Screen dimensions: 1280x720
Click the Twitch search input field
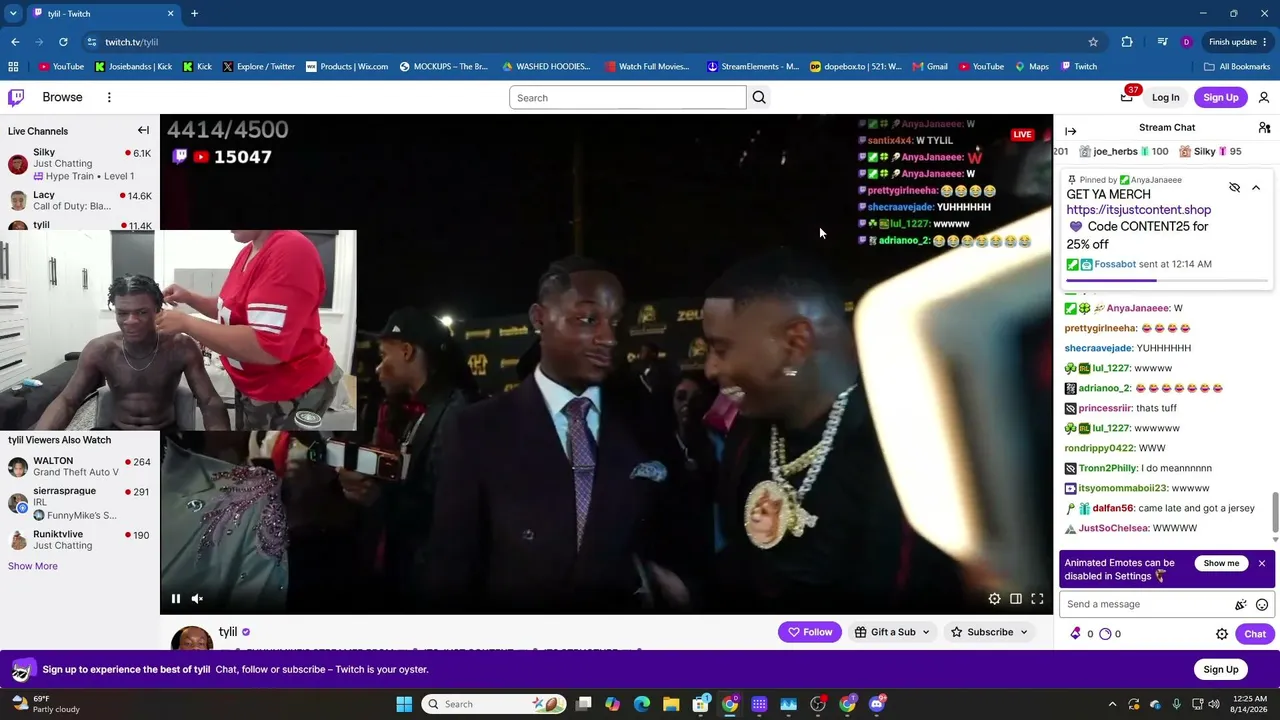click(628, 97)
